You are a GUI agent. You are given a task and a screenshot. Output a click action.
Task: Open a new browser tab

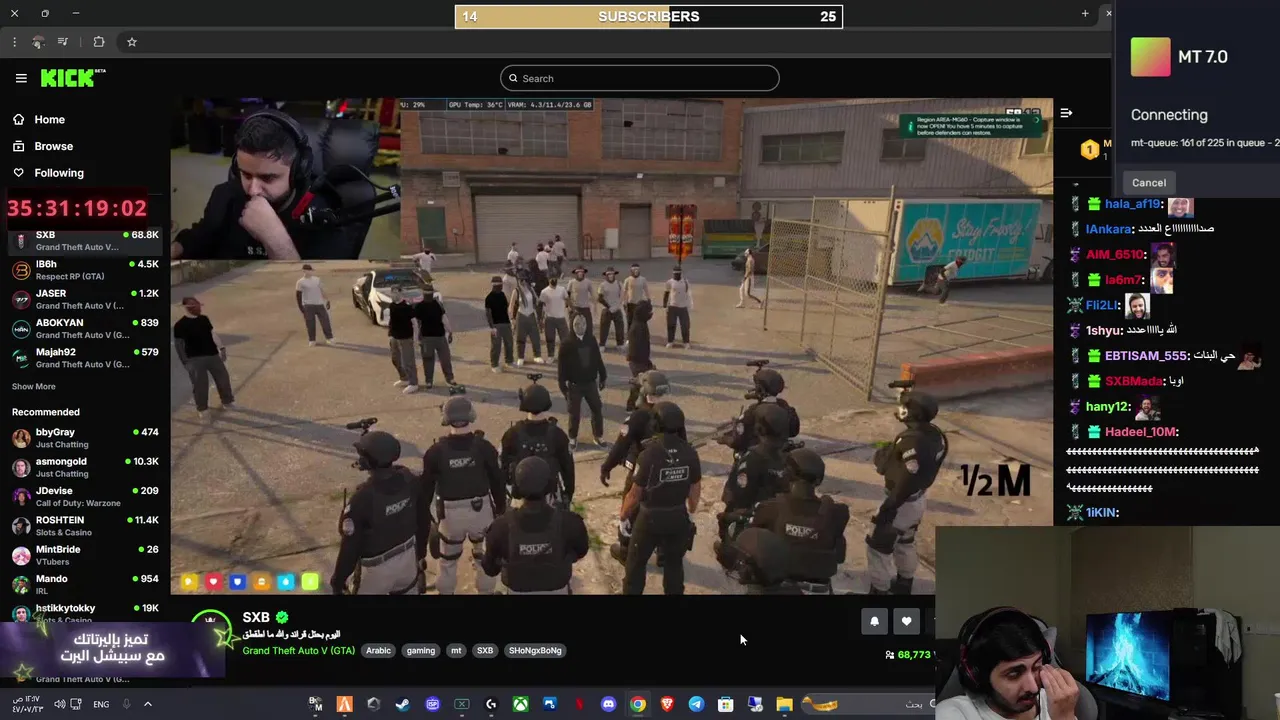[x=1085, y=13]
